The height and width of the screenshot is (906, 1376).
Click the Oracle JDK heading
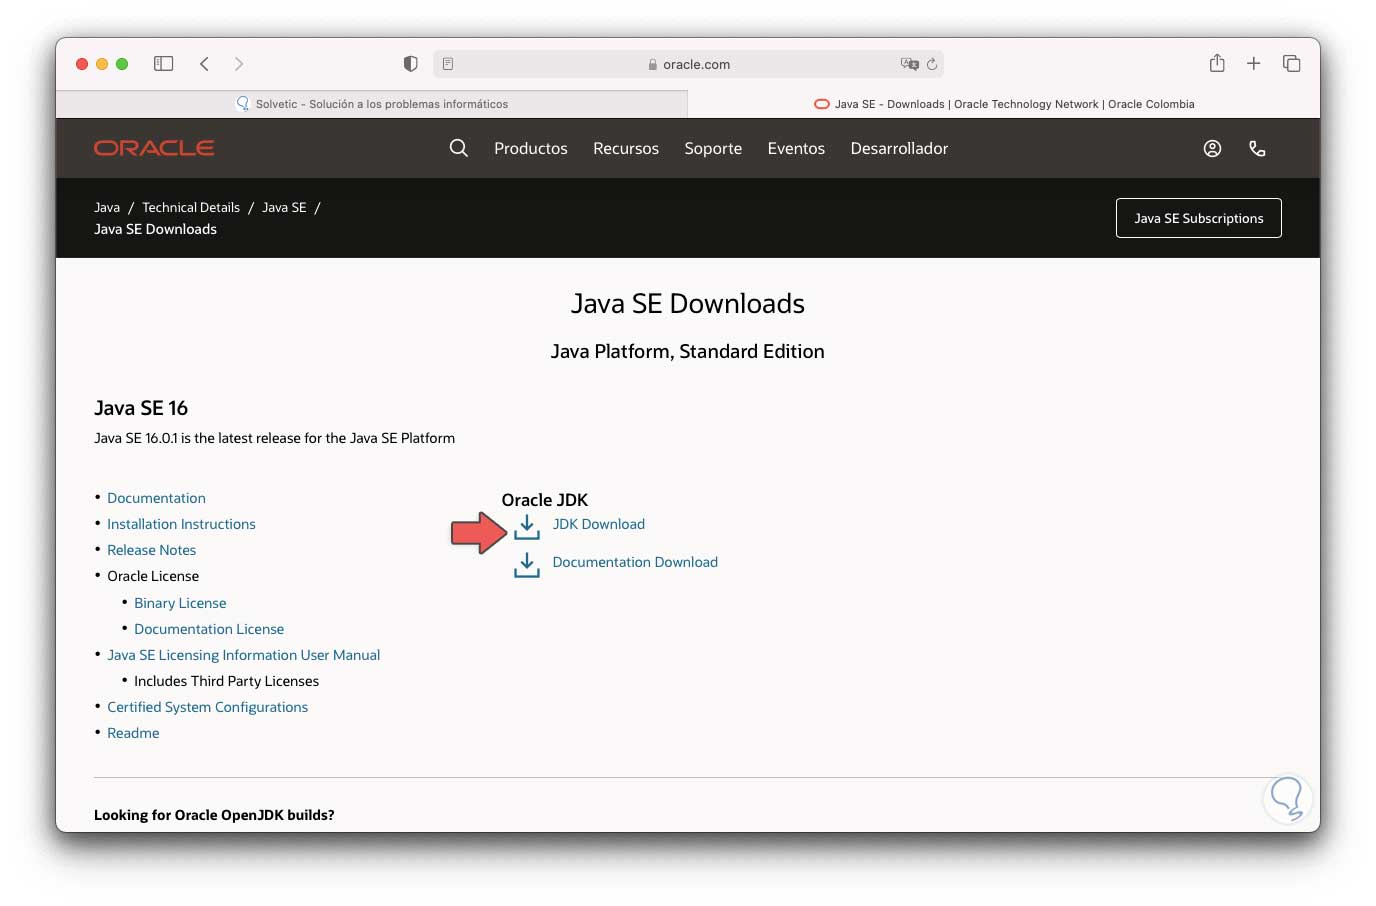(545, 500)
